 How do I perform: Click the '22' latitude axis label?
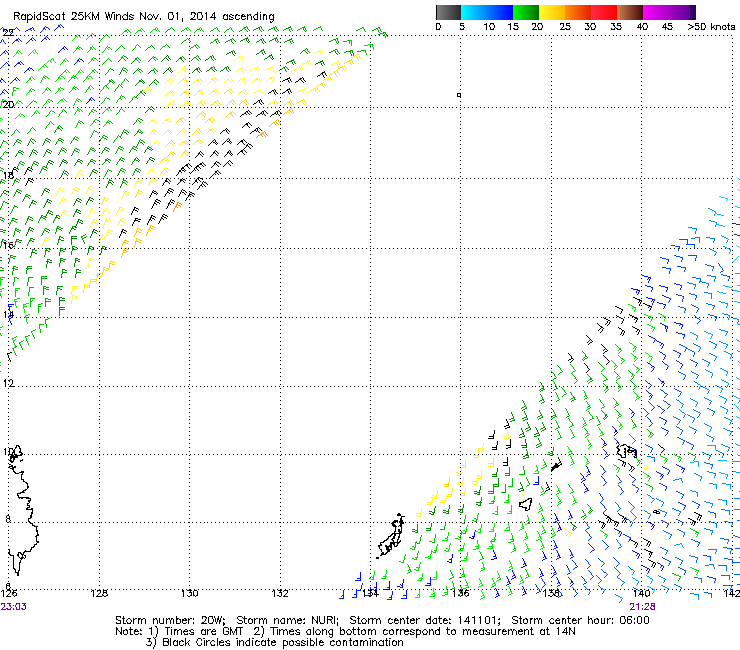(8, 33)
